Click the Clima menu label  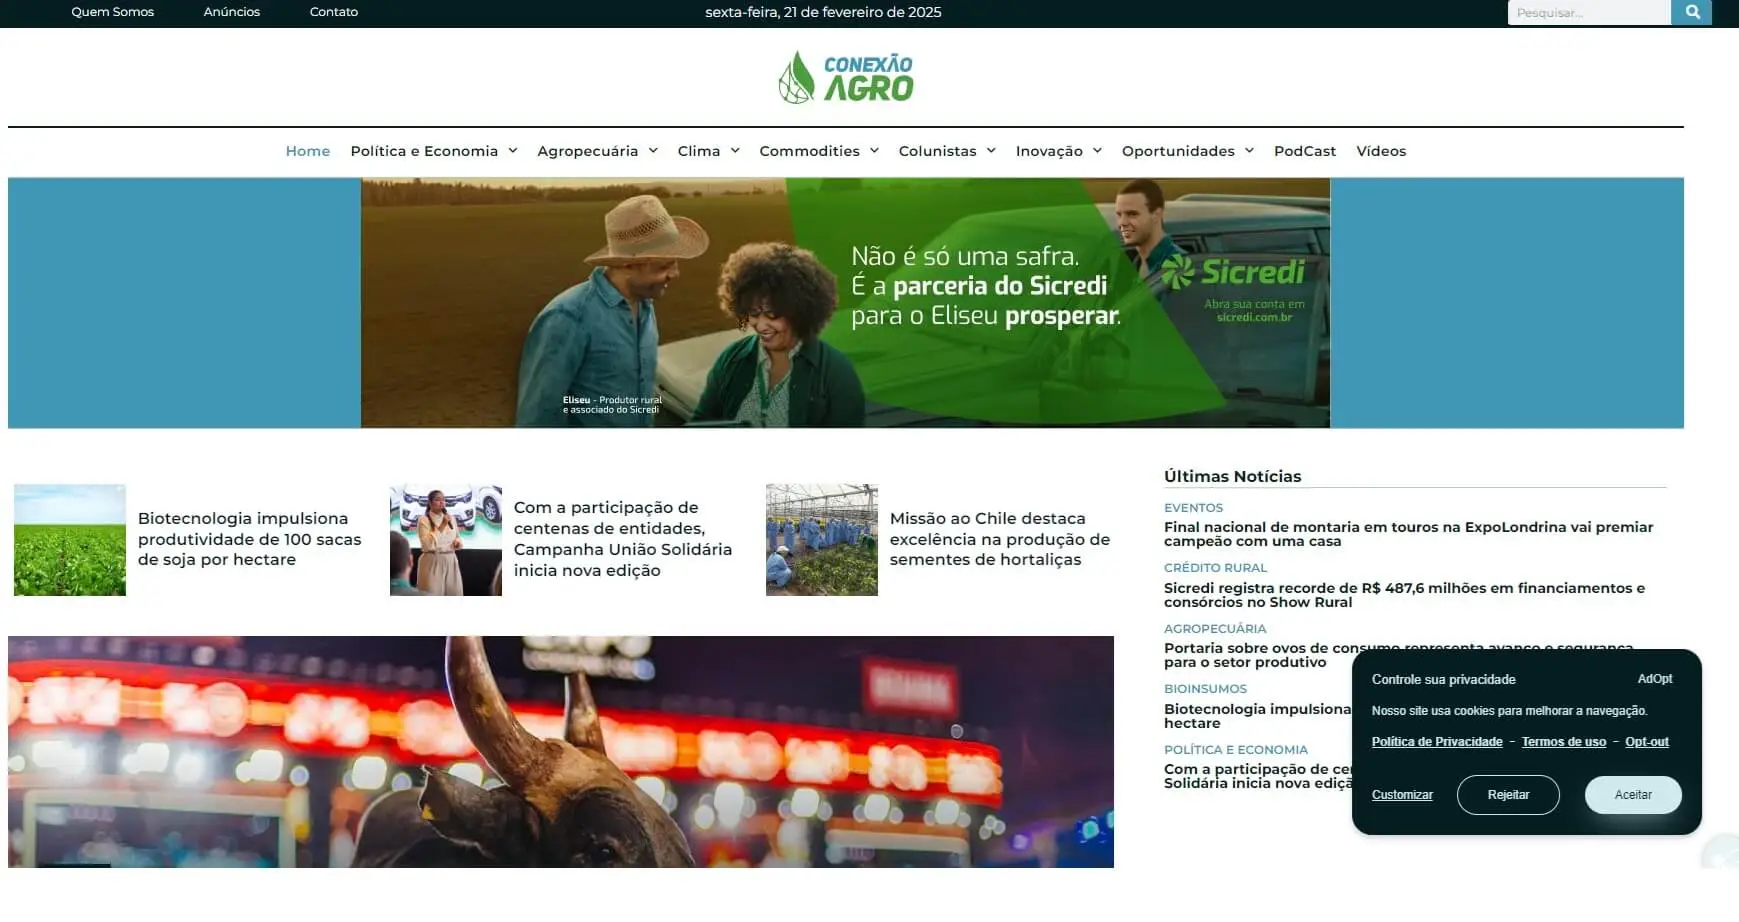pos(699,151)
